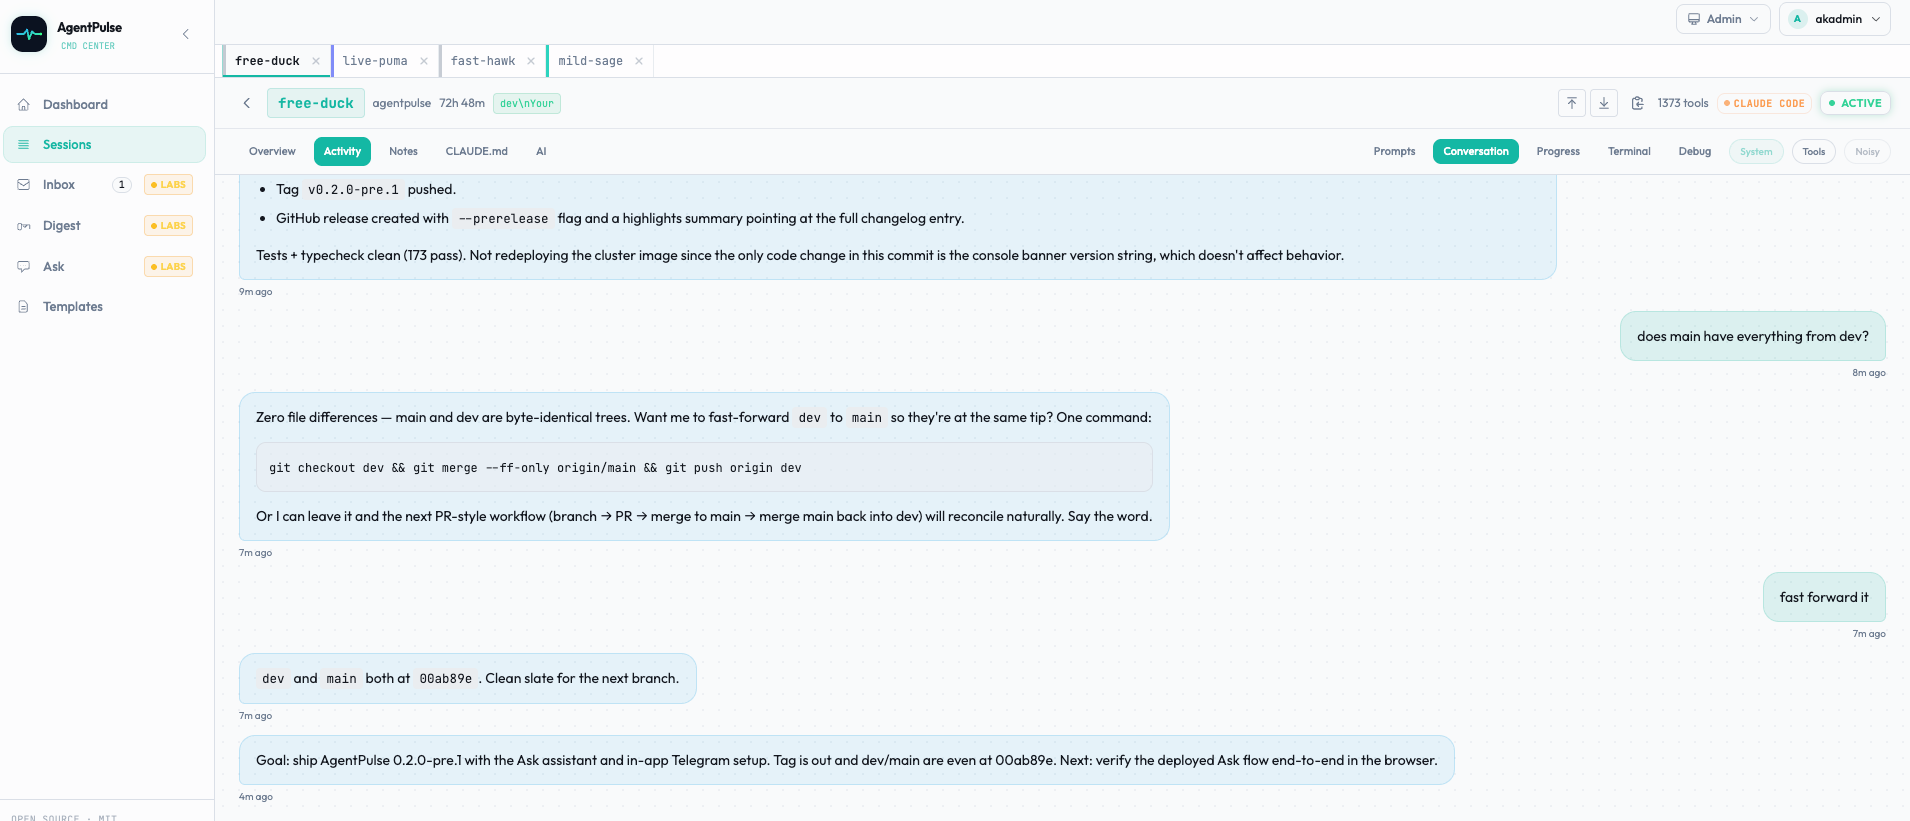1910x821 pixels.
Task: Close the free-duck session tab
Action: (316, 61)
